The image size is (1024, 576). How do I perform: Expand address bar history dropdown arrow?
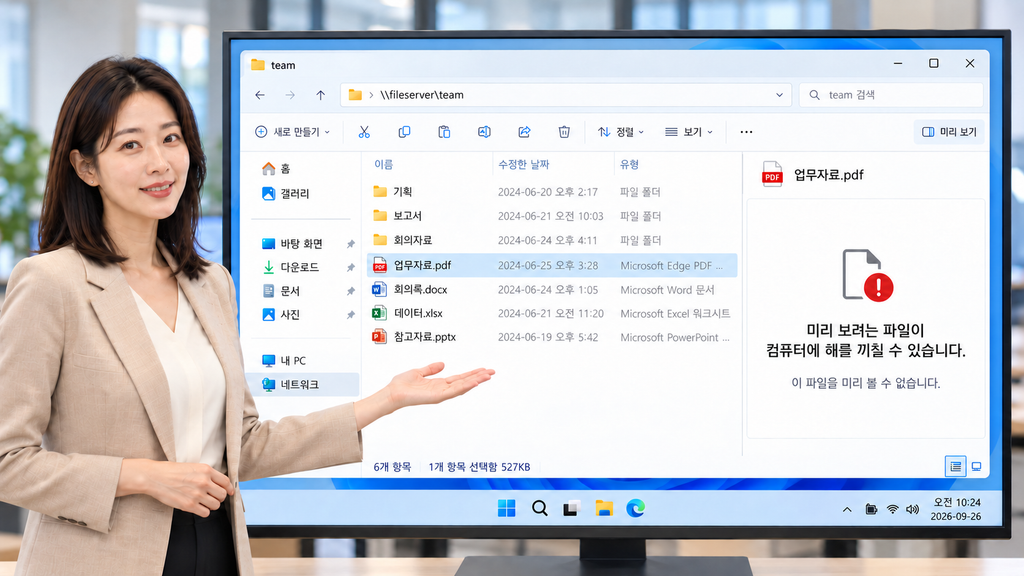[779, 95]
